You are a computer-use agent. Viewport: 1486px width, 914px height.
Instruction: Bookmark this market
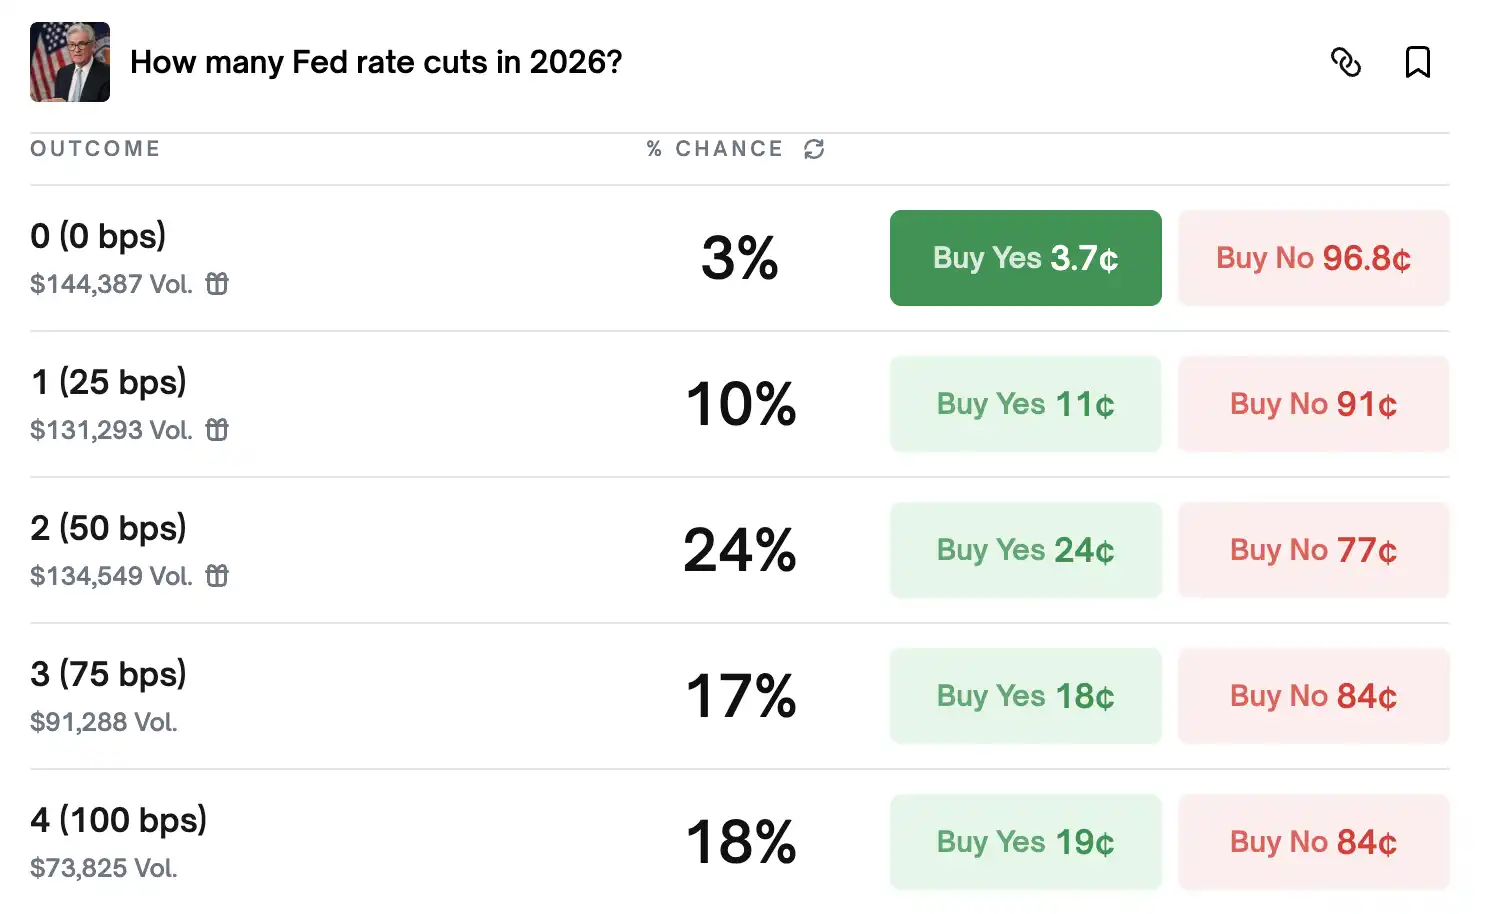tap(1418, 63)
